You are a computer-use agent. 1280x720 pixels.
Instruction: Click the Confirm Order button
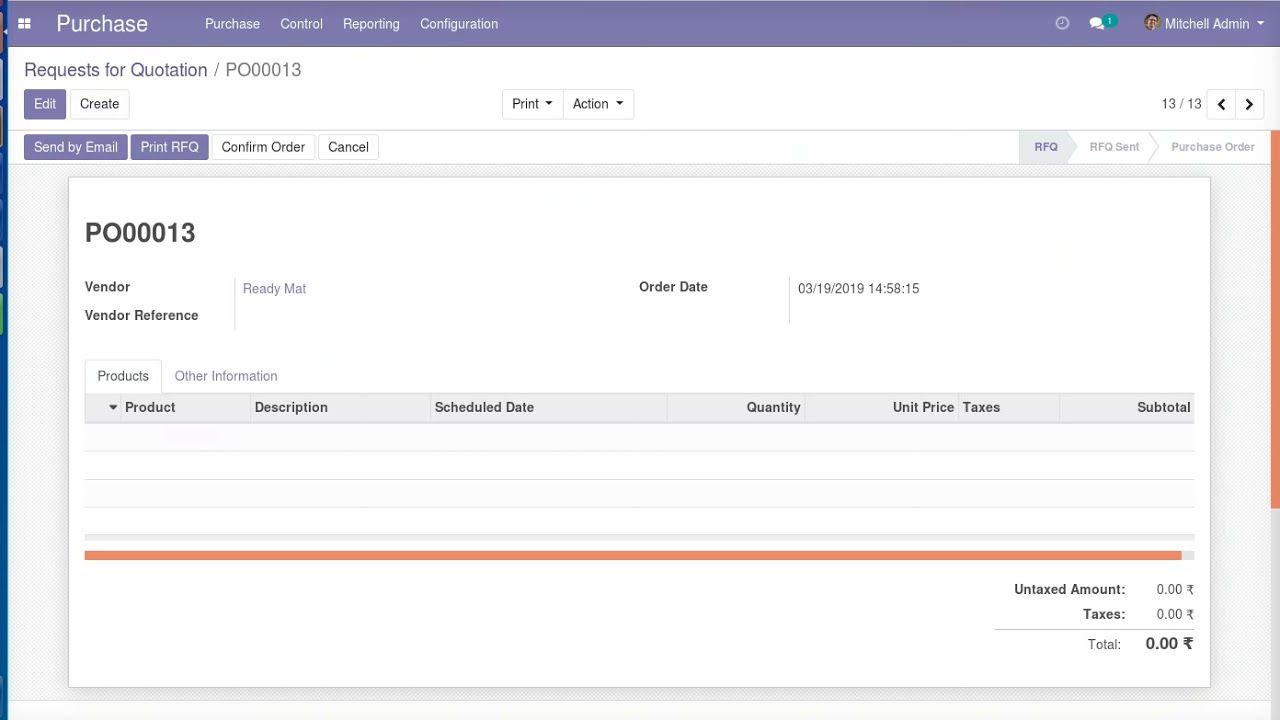click(263, 147)
